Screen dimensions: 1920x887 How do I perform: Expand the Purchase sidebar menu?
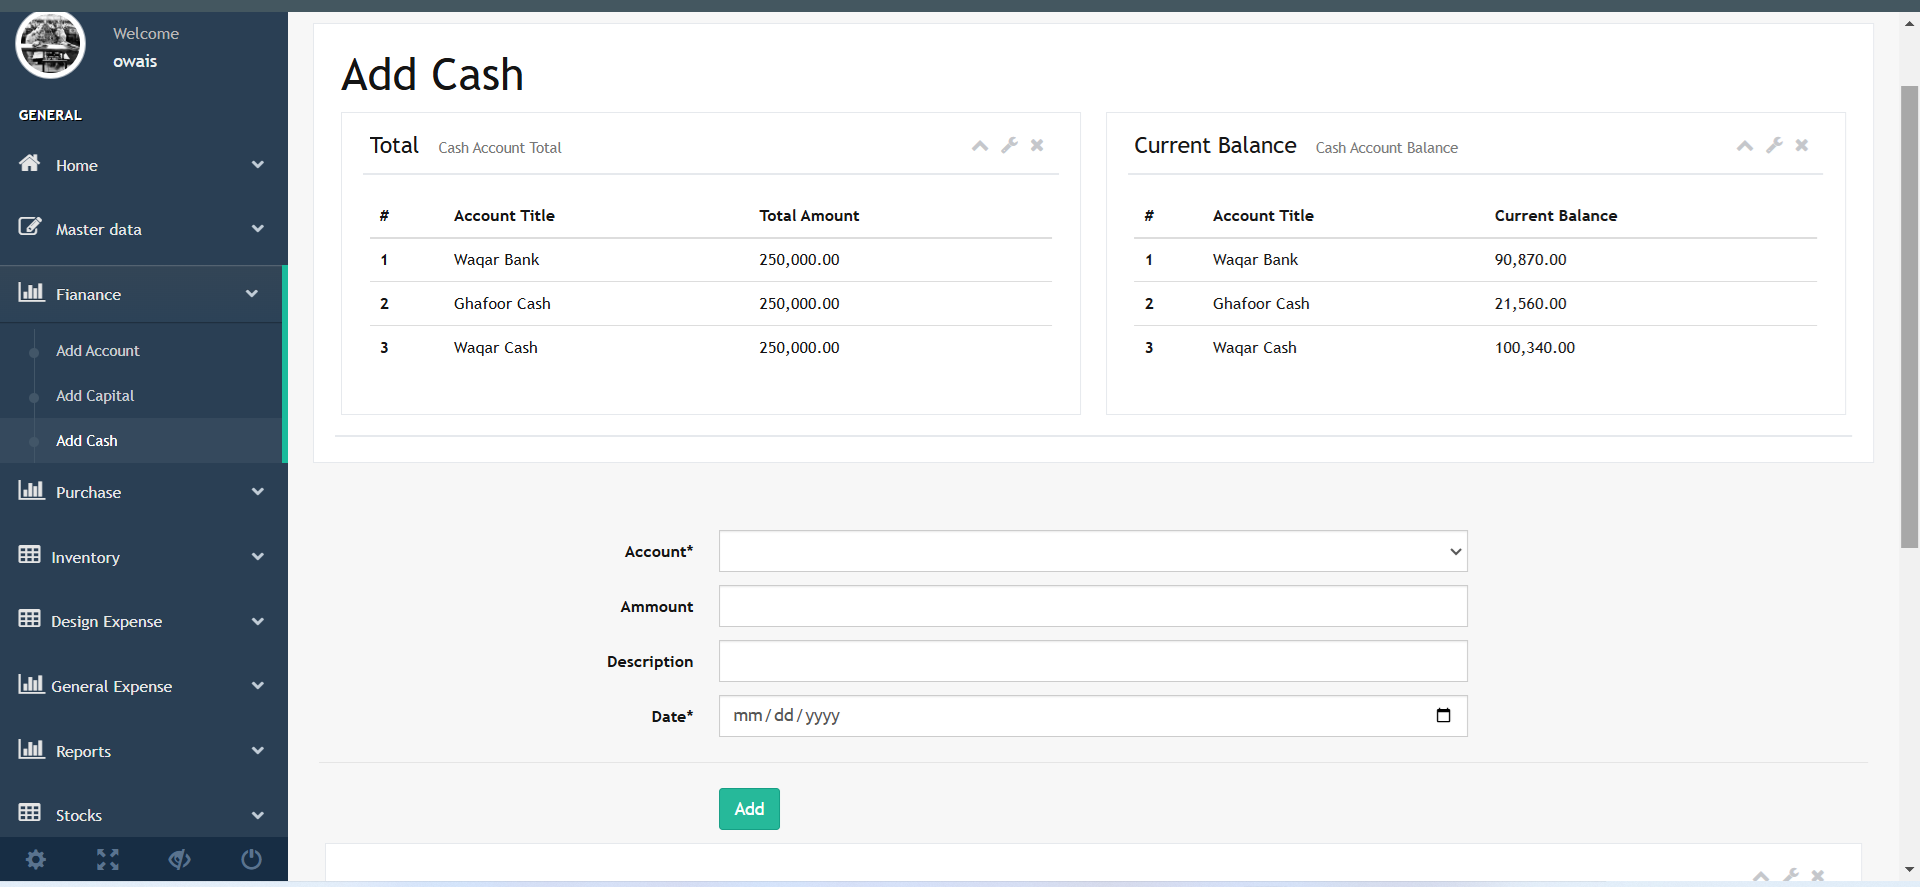click(140, 492)
